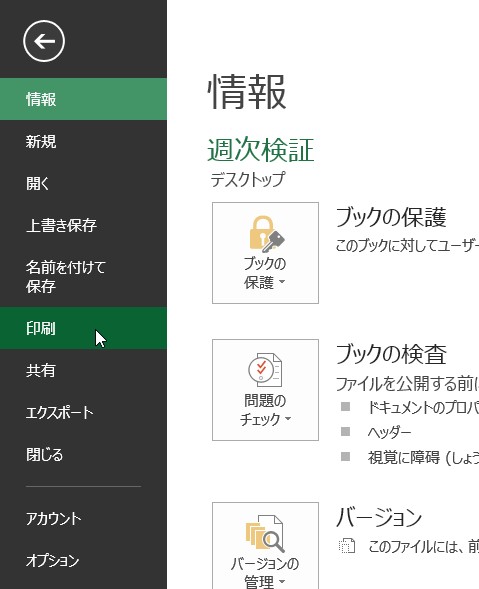Click the ブックの検査 section heading
The width and height of the screenshot is (479, 589).
391,354
